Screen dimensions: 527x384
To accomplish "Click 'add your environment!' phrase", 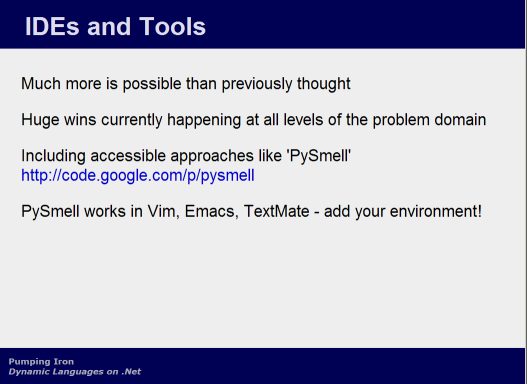I will pyautogui.click(x=403, y=212).
